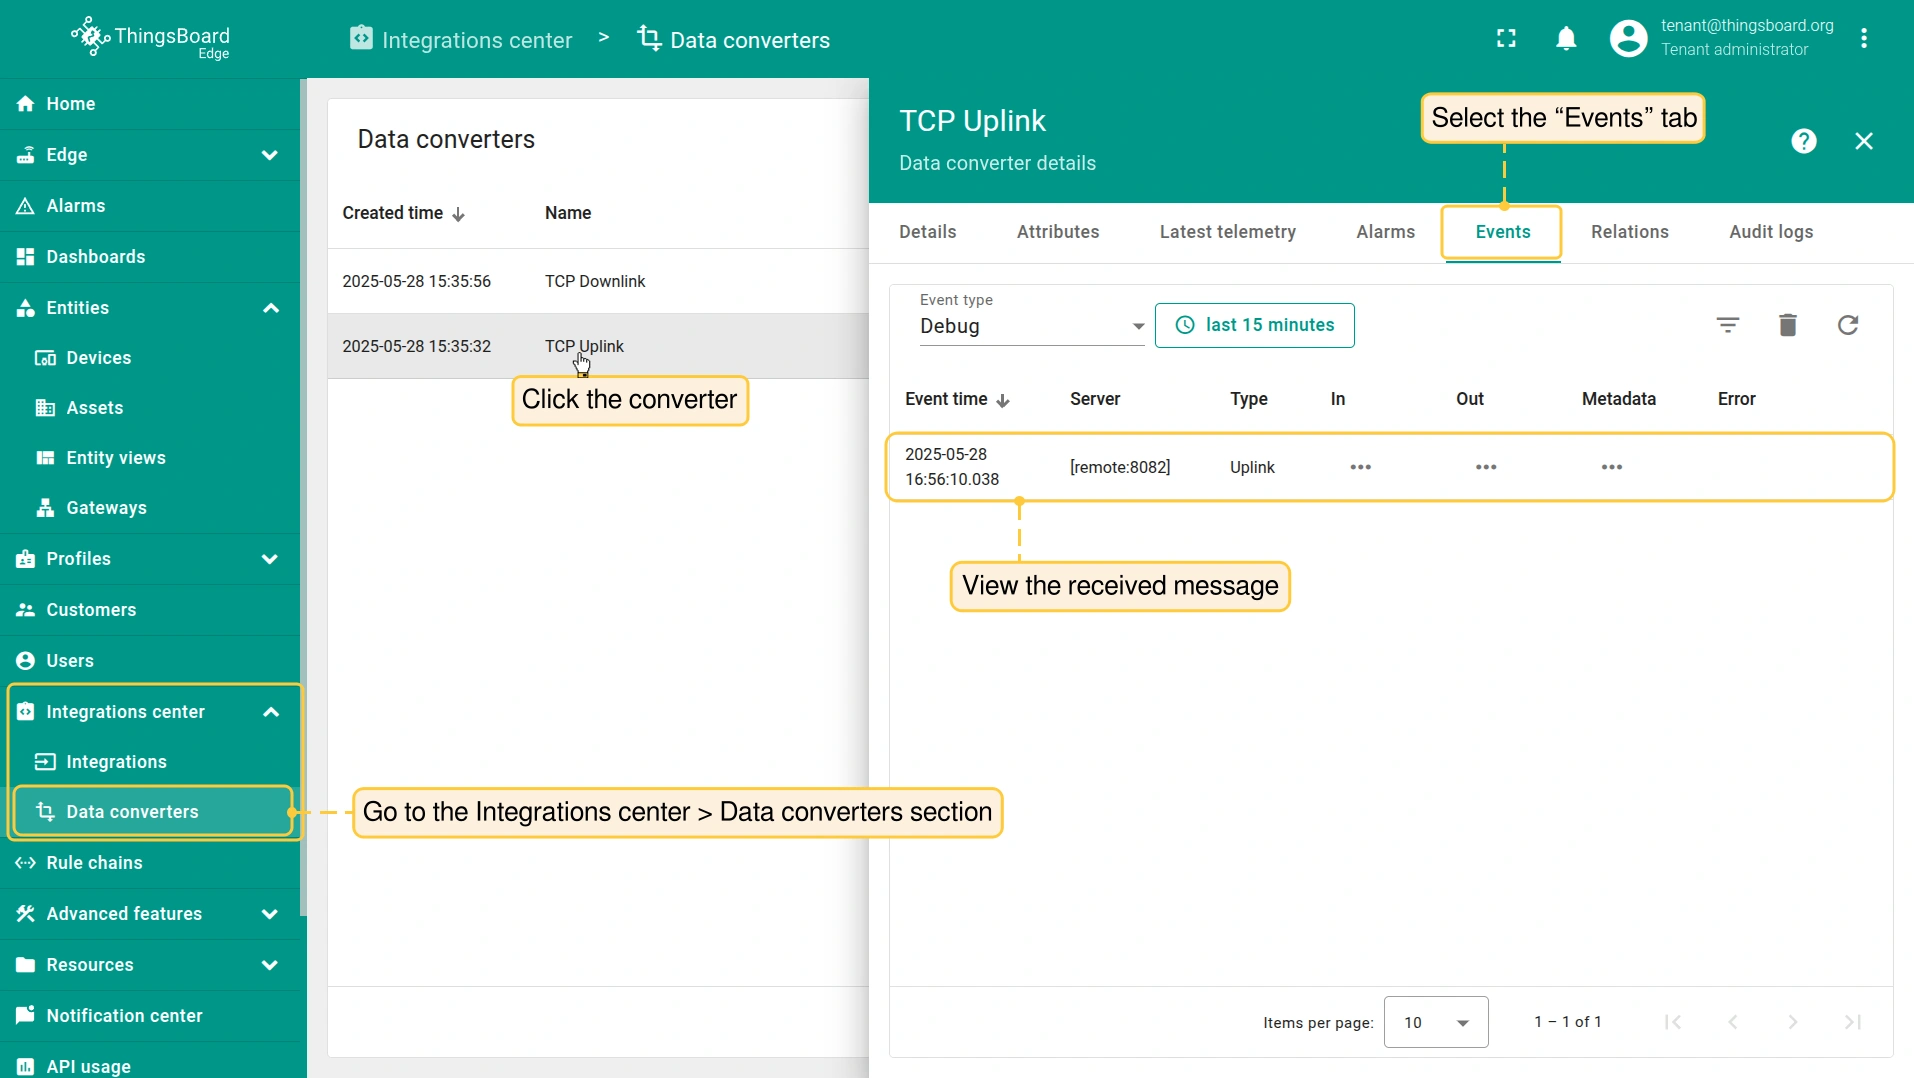Select the TCP Downlink converter row

tap(596, 281)
